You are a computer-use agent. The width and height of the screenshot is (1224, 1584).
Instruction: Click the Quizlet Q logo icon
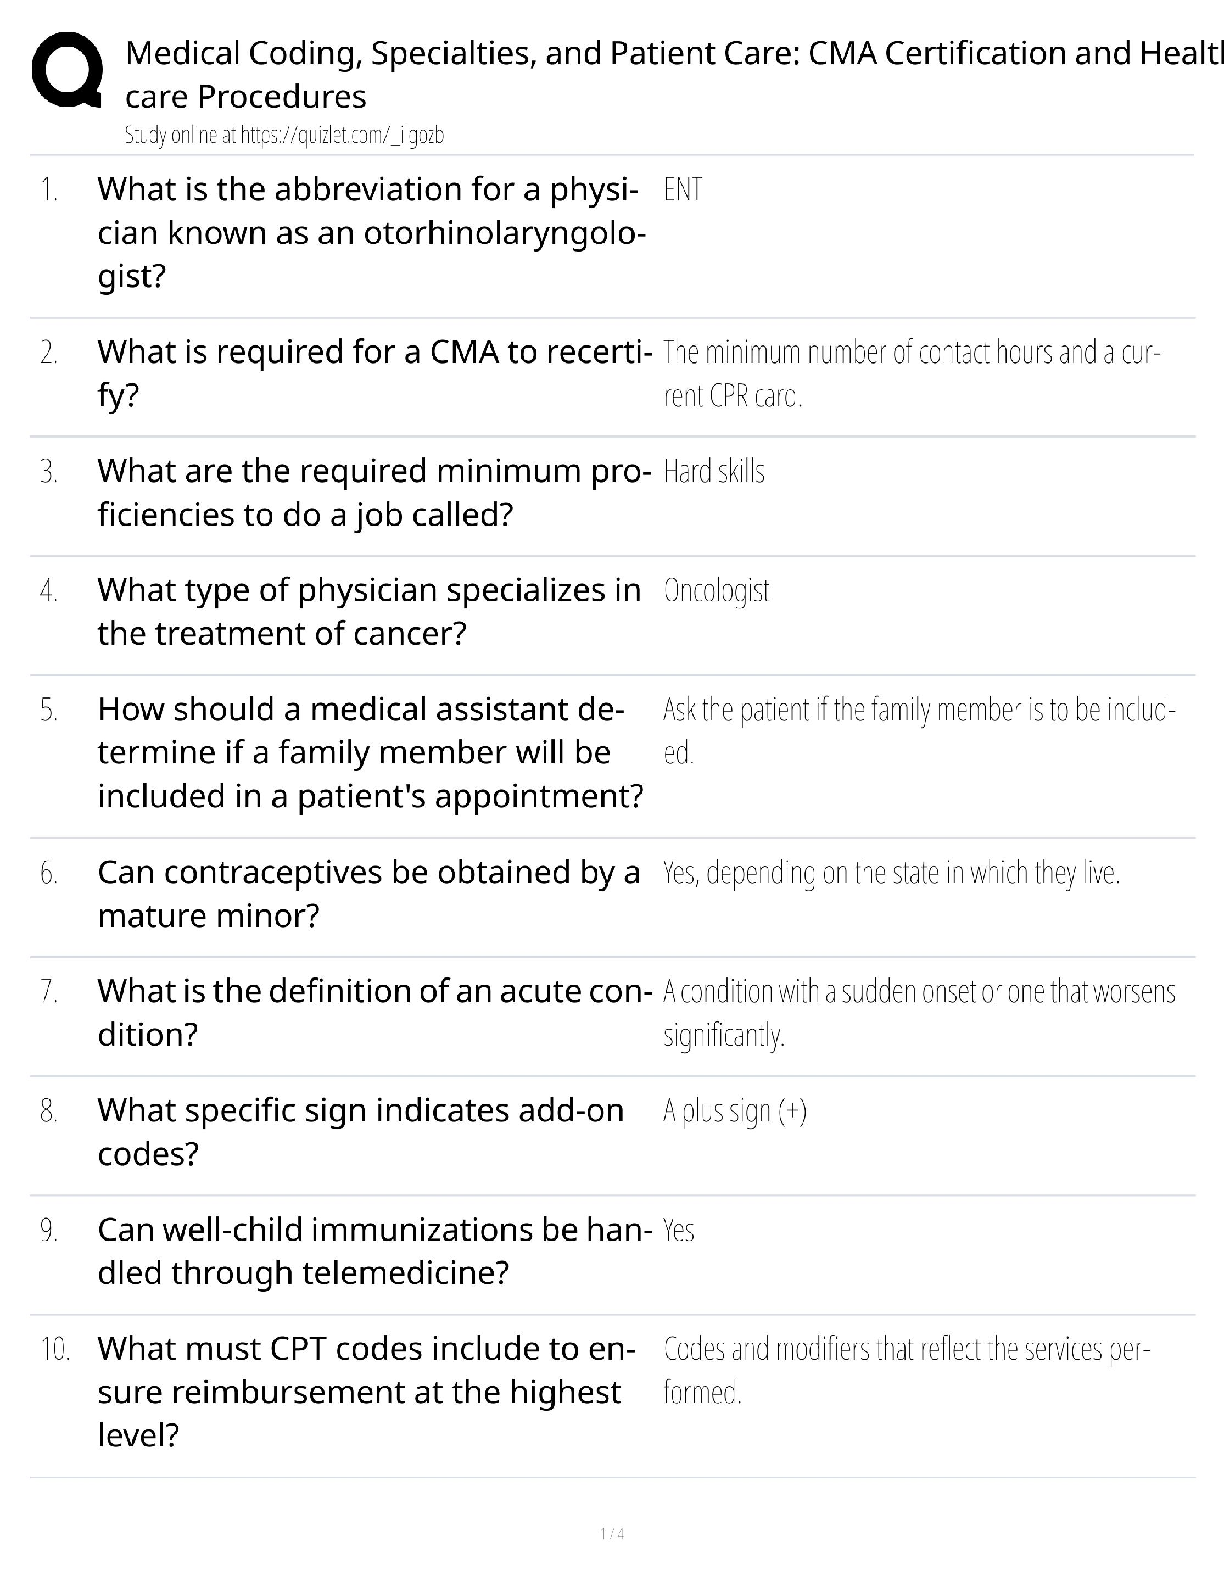(x=67, y=72)
